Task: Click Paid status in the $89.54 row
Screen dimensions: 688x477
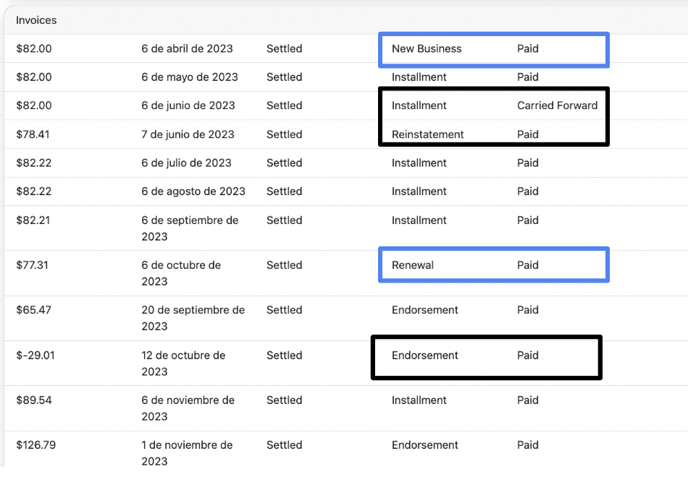Action: (x=527, y=400)
